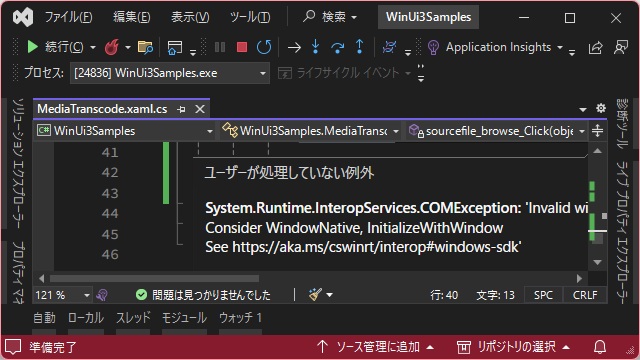Open the tab list dropdown arrow
Viewport: 640px width, 360px height.
[x=583, y=109]
